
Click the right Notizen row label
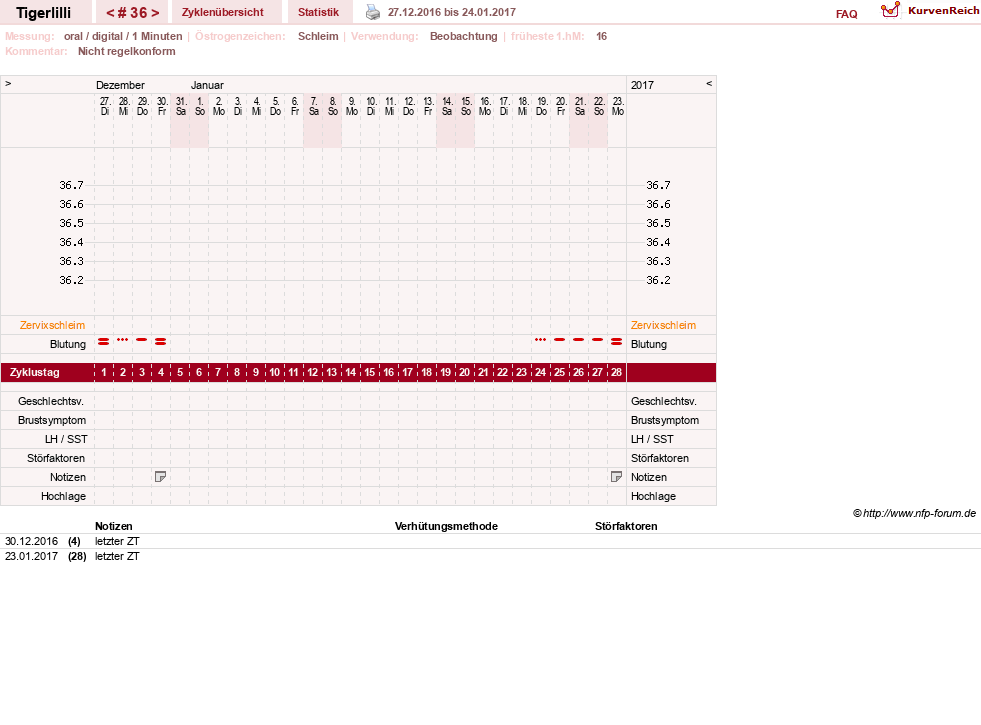pyautogui.click(x=649, y=477)
